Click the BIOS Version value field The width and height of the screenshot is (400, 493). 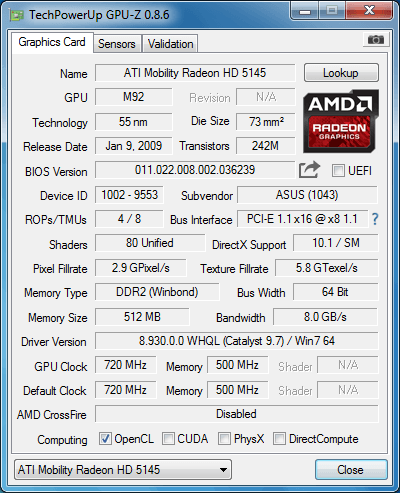[x=195, y=170]
